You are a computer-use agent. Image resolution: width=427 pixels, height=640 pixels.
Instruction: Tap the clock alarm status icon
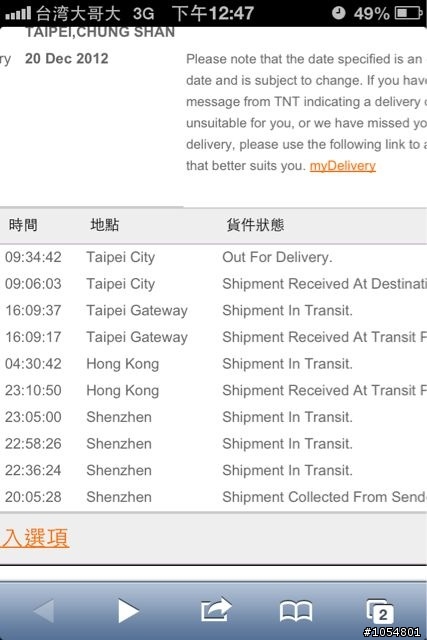[x=338, y=13]
